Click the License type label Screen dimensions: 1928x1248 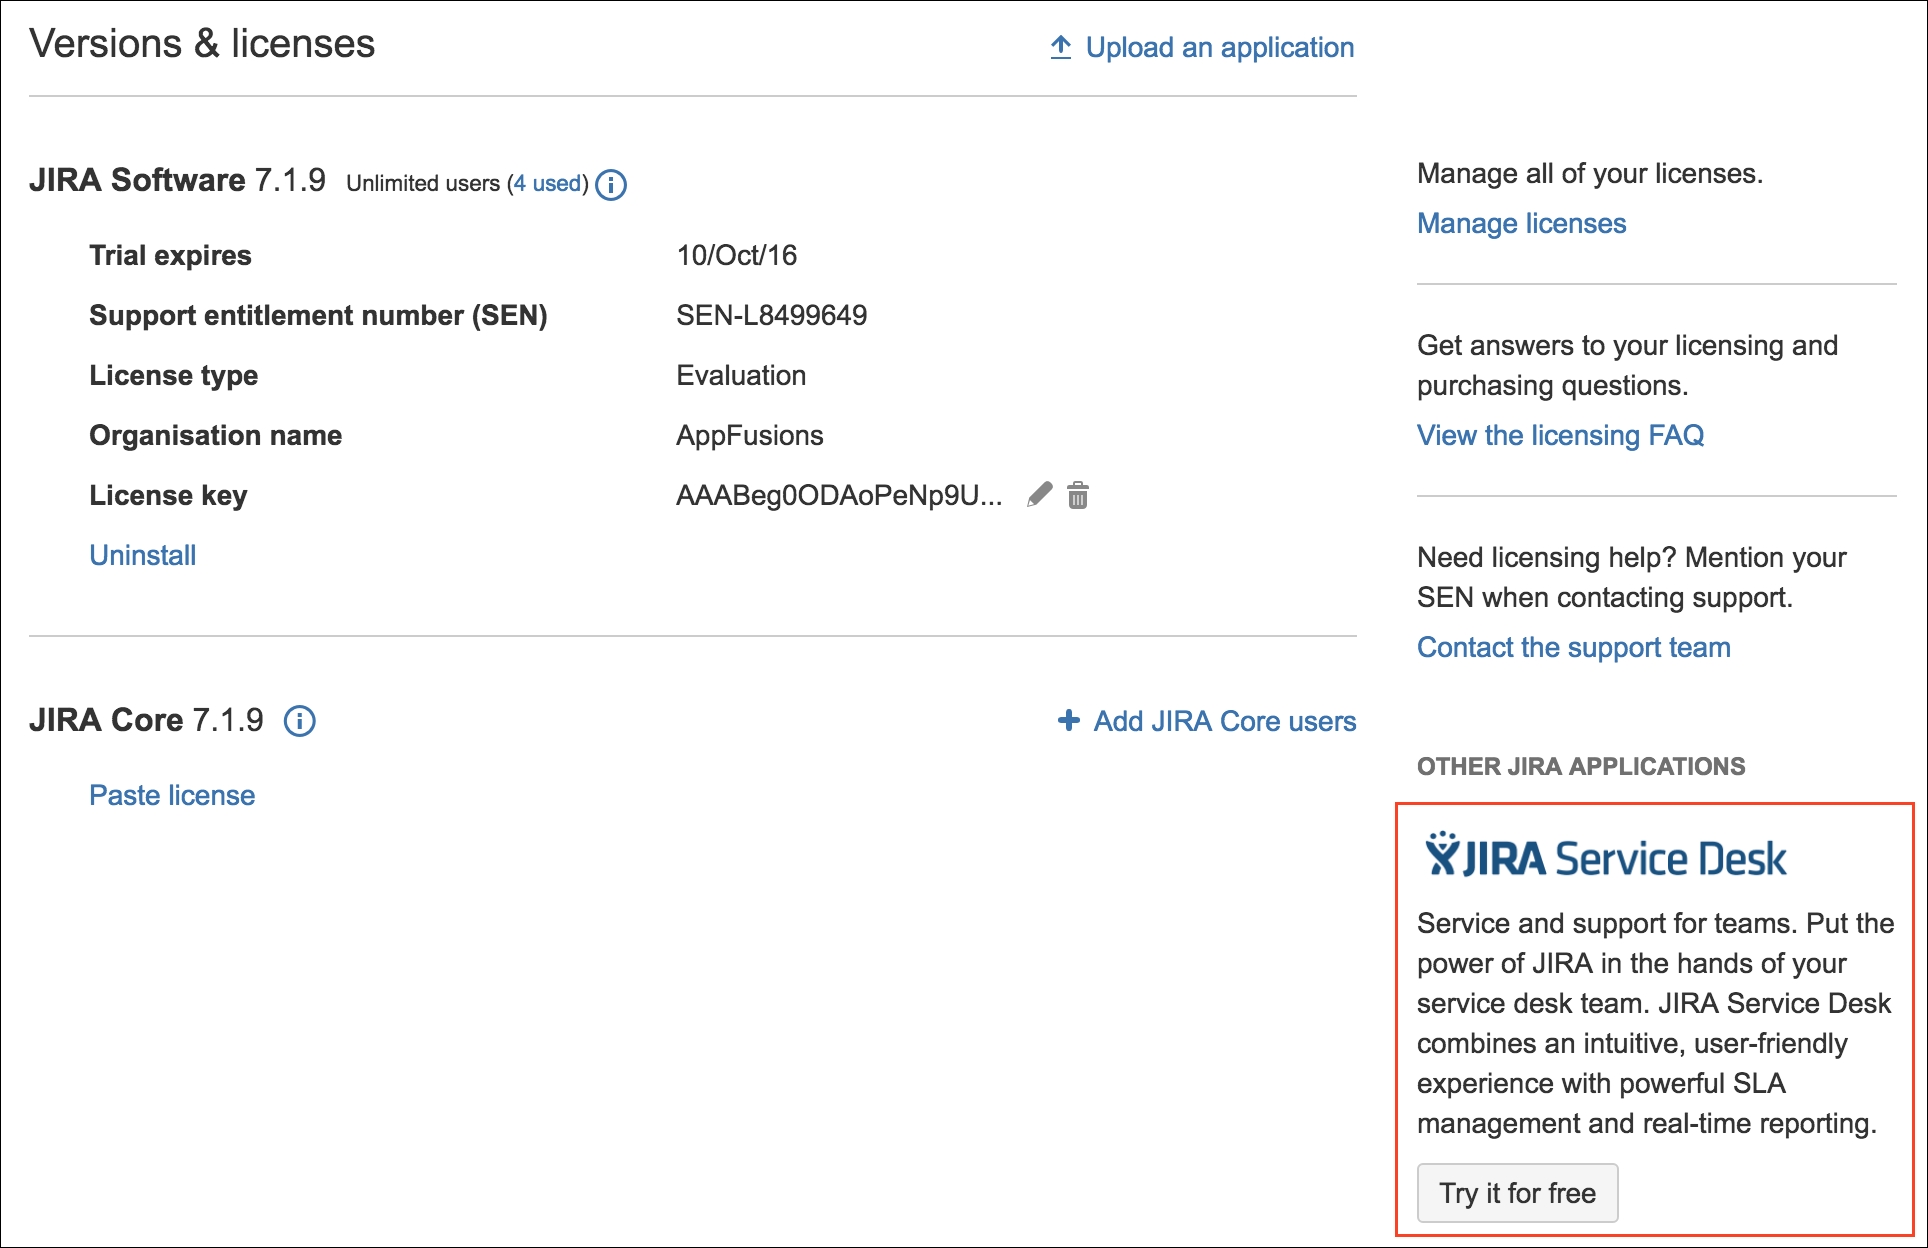click(173, 375)
